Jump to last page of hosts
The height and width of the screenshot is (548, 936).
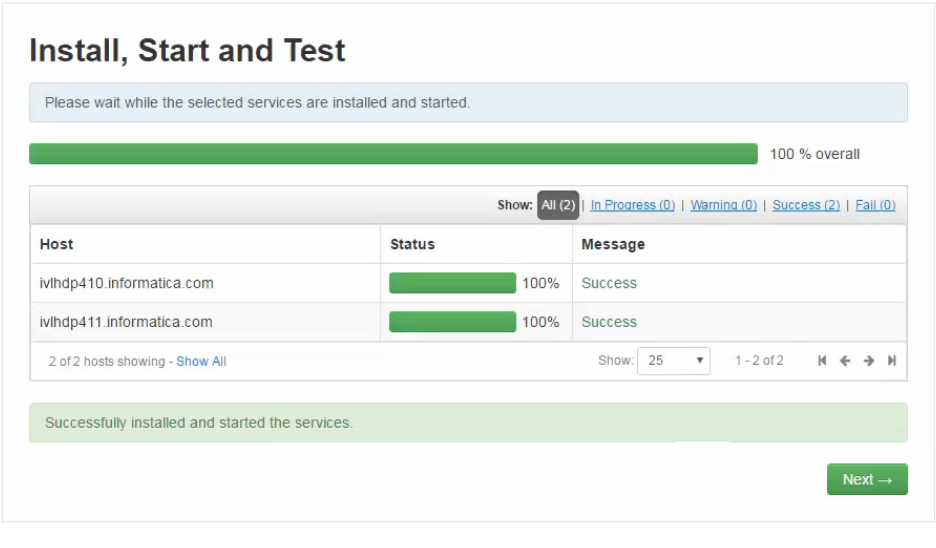click(892, 361)
